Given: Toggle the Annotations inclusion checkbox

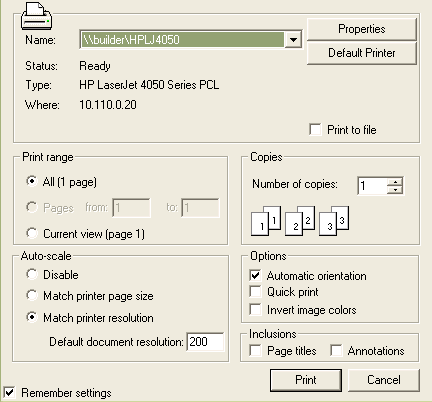Looking at the screenshot, I should point(336,351).
